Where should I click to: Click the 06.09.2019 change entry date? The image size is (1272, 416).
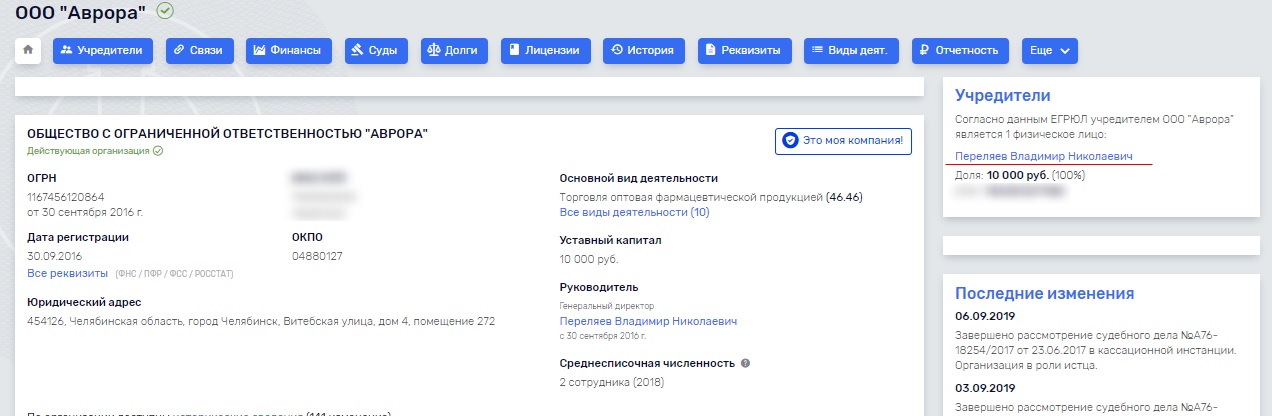(985, 315)
